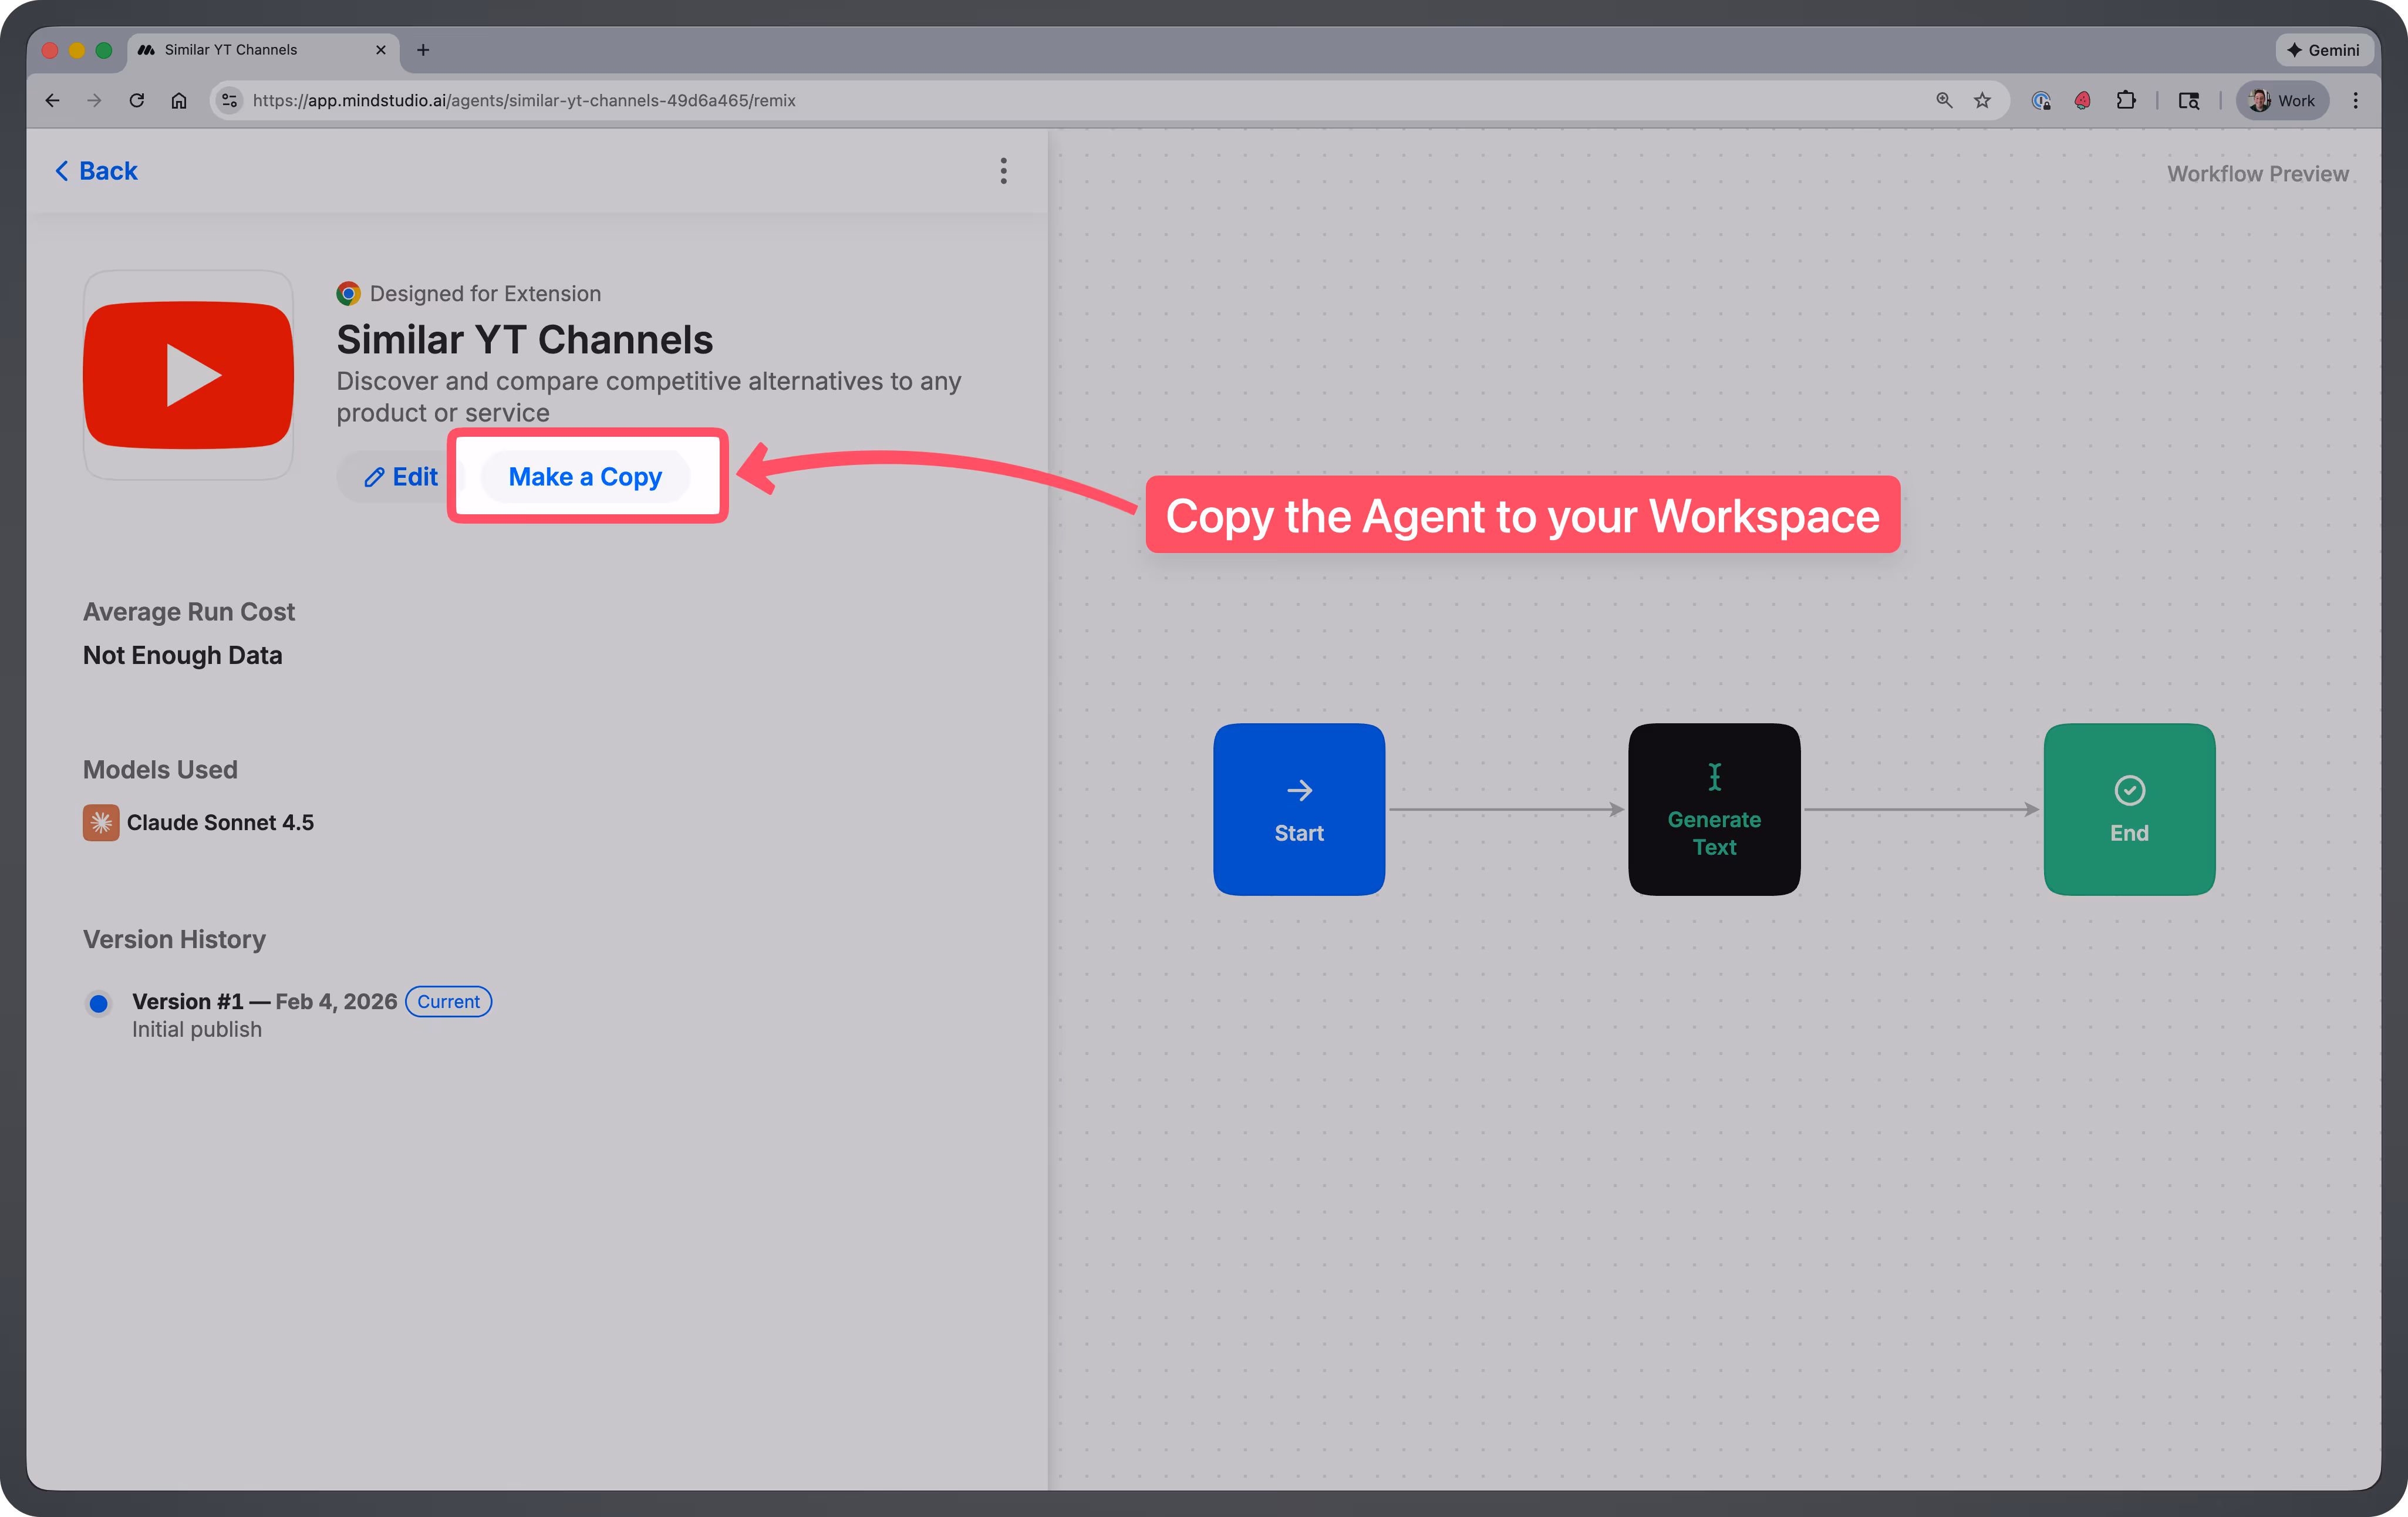Click the zoom magnifier icon in the address bar
The width and height of the screenshot is (2408, 1517).
point(1943,100)
